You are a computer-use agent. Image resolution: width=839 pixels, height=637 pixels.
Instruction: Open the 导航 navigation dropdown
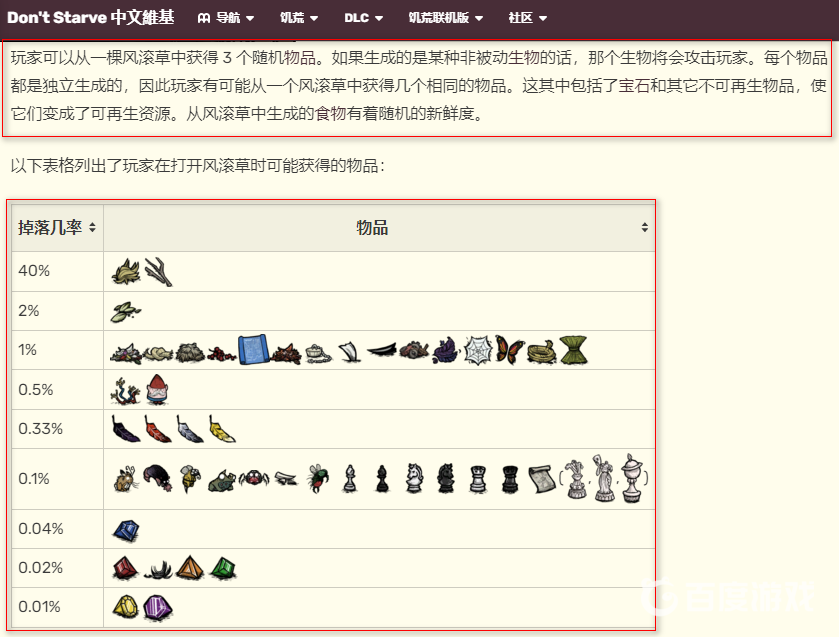click(x=225, y=18)
